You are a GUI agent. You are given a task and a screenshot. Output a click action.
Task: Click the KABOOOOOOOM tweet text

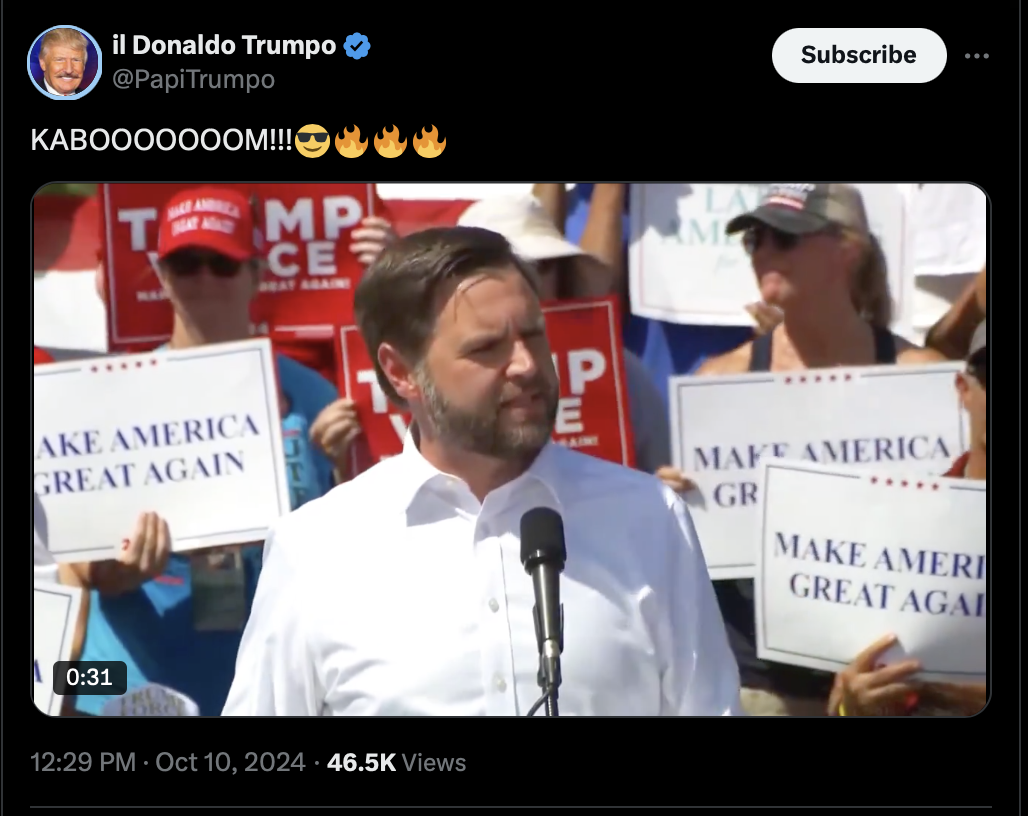click(x=161, y=140)
